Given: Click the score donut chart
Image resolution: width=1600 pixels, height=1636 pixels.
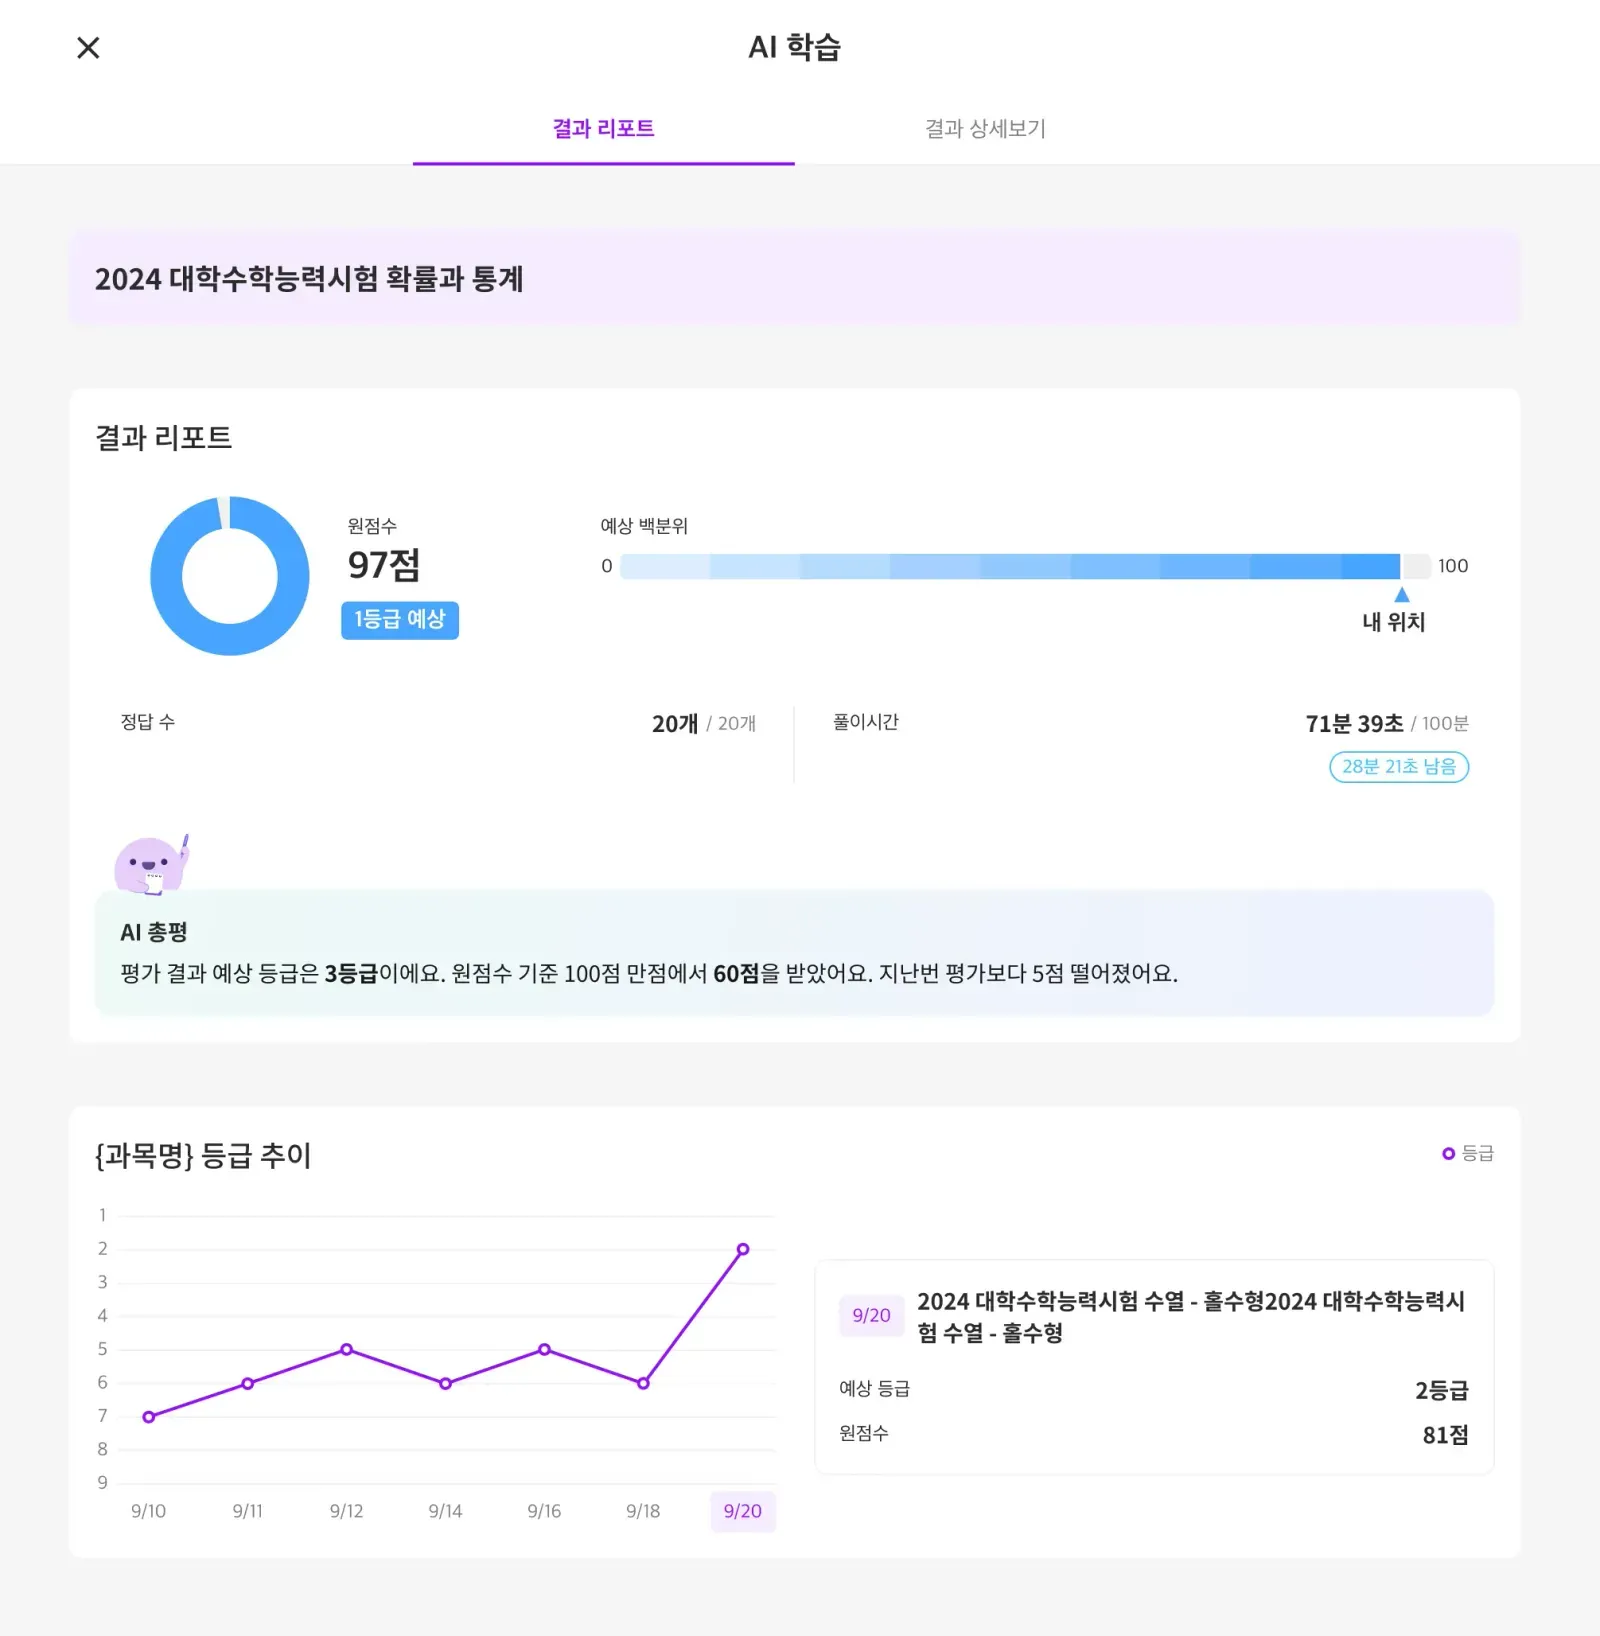Looking at the screenshot, I should (230, 576).
